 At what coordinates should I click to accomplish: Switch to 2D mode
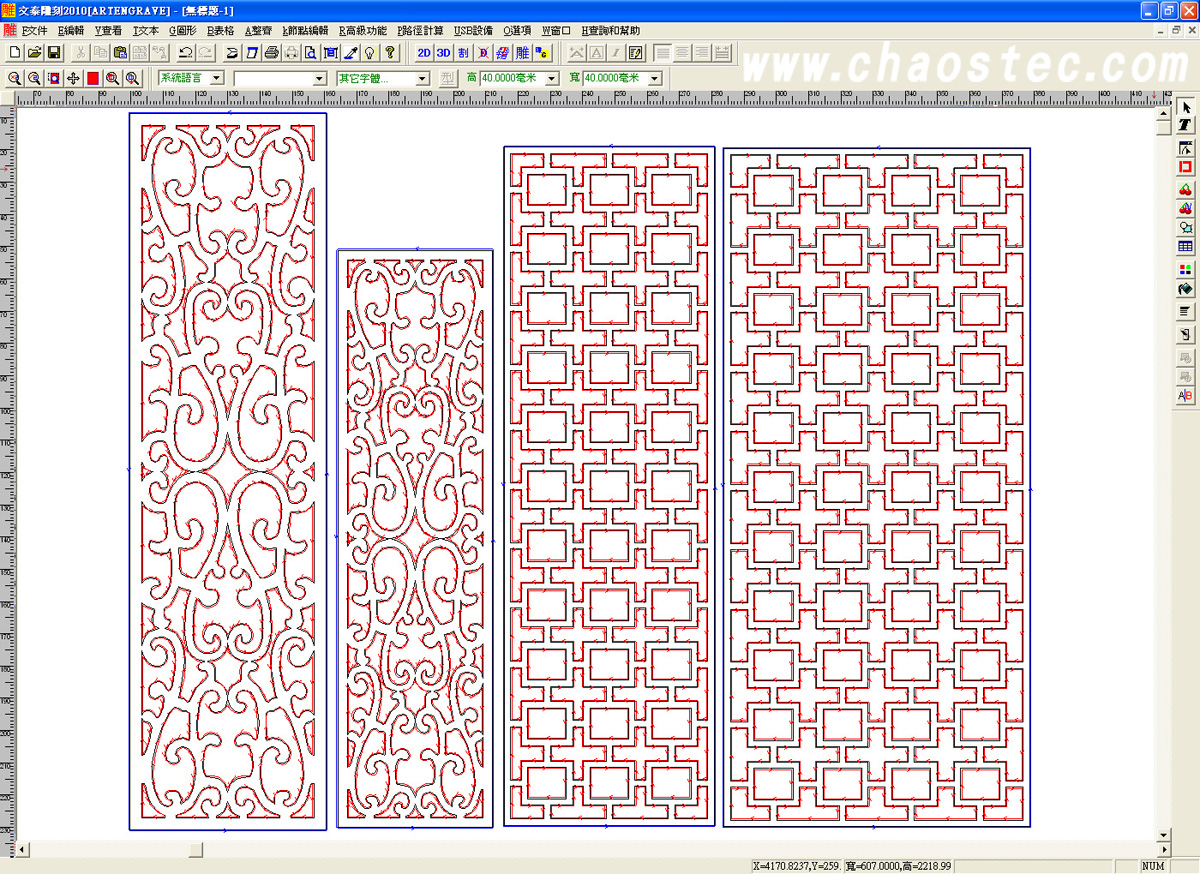tap(424, 52)
